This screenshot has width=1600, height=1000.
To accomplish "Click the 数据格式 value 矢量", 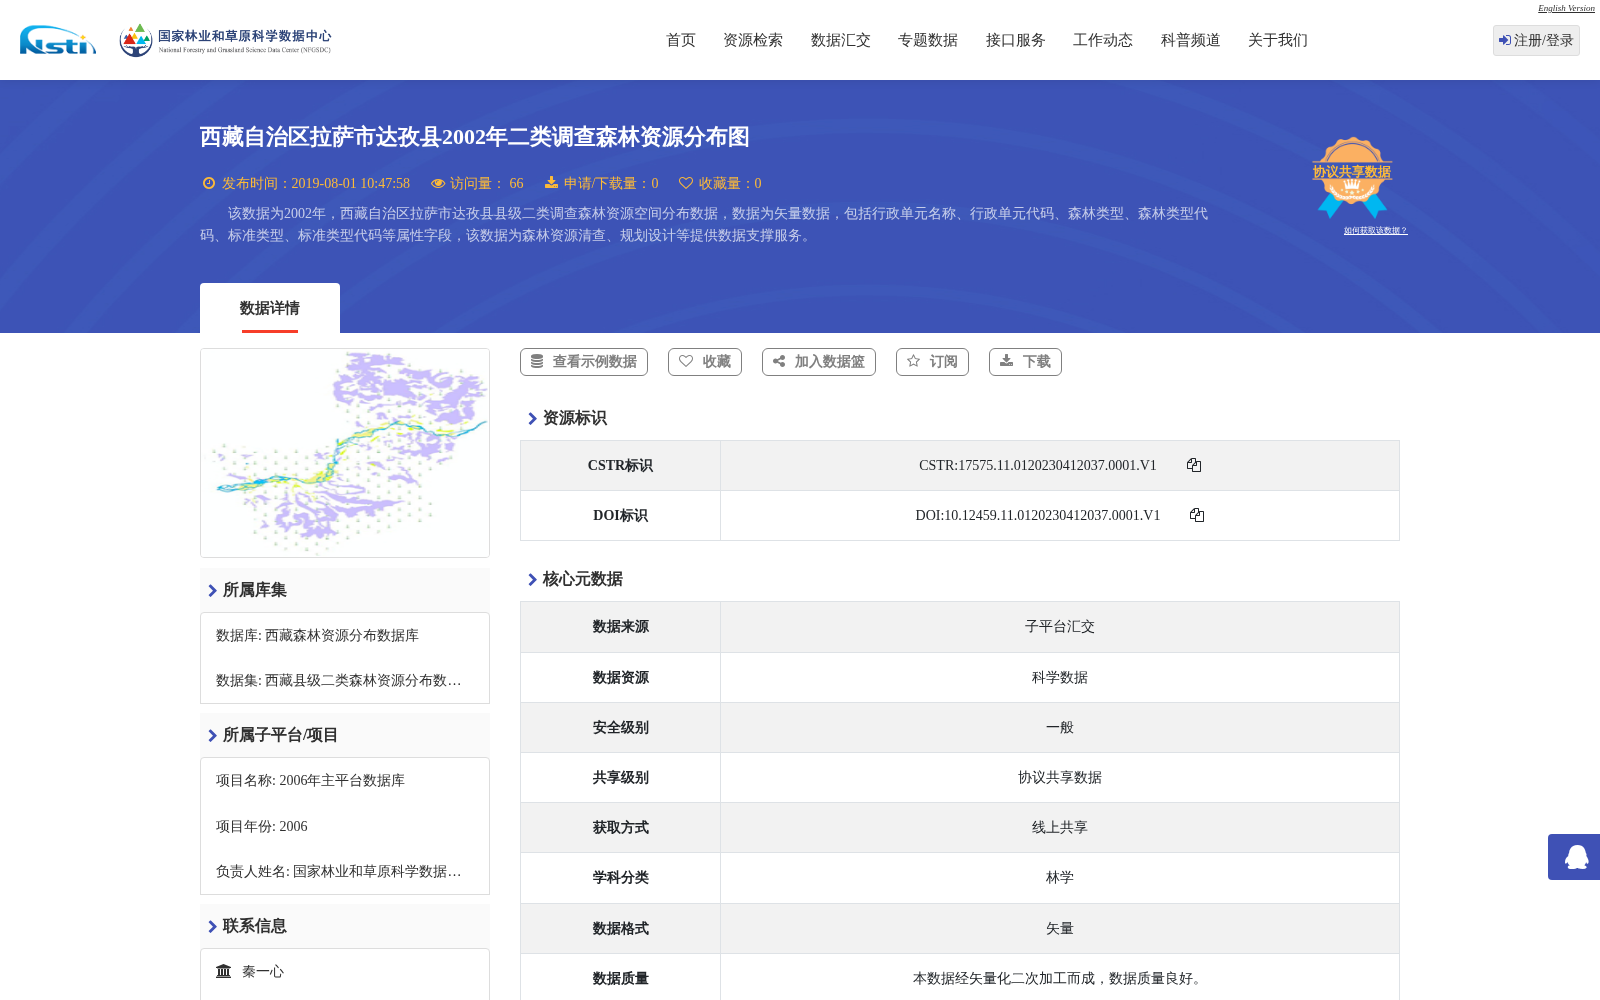I will (x=1060, y=928).
